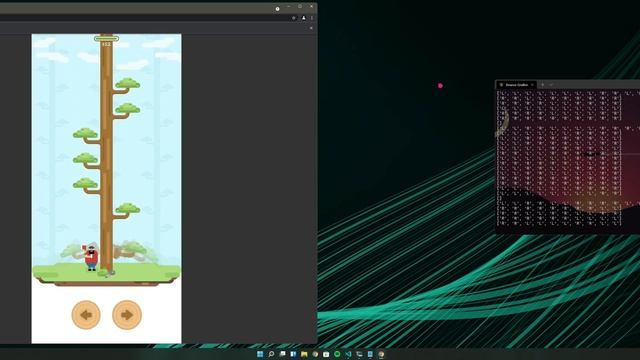
Task: Maximize the browser window
Action: [300, 7]
